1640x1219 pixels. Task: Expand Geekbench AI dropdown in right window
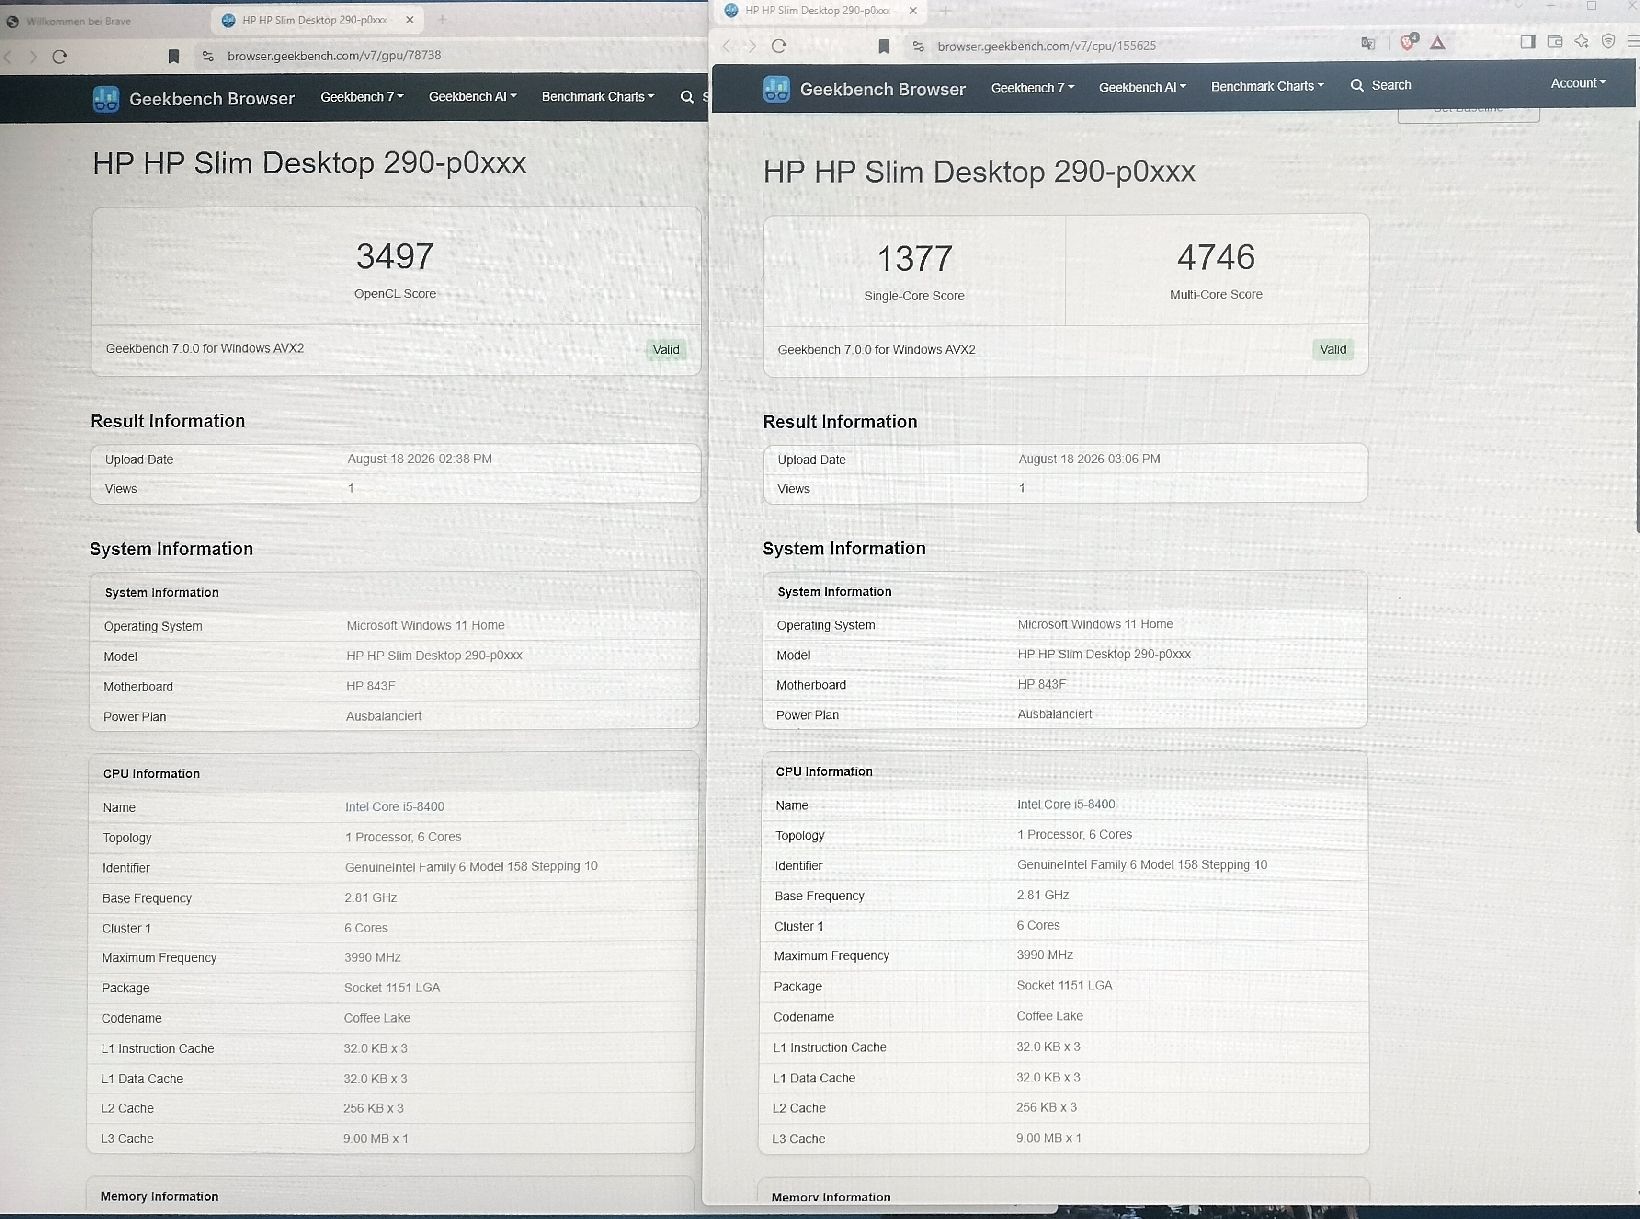[1143, 87]
